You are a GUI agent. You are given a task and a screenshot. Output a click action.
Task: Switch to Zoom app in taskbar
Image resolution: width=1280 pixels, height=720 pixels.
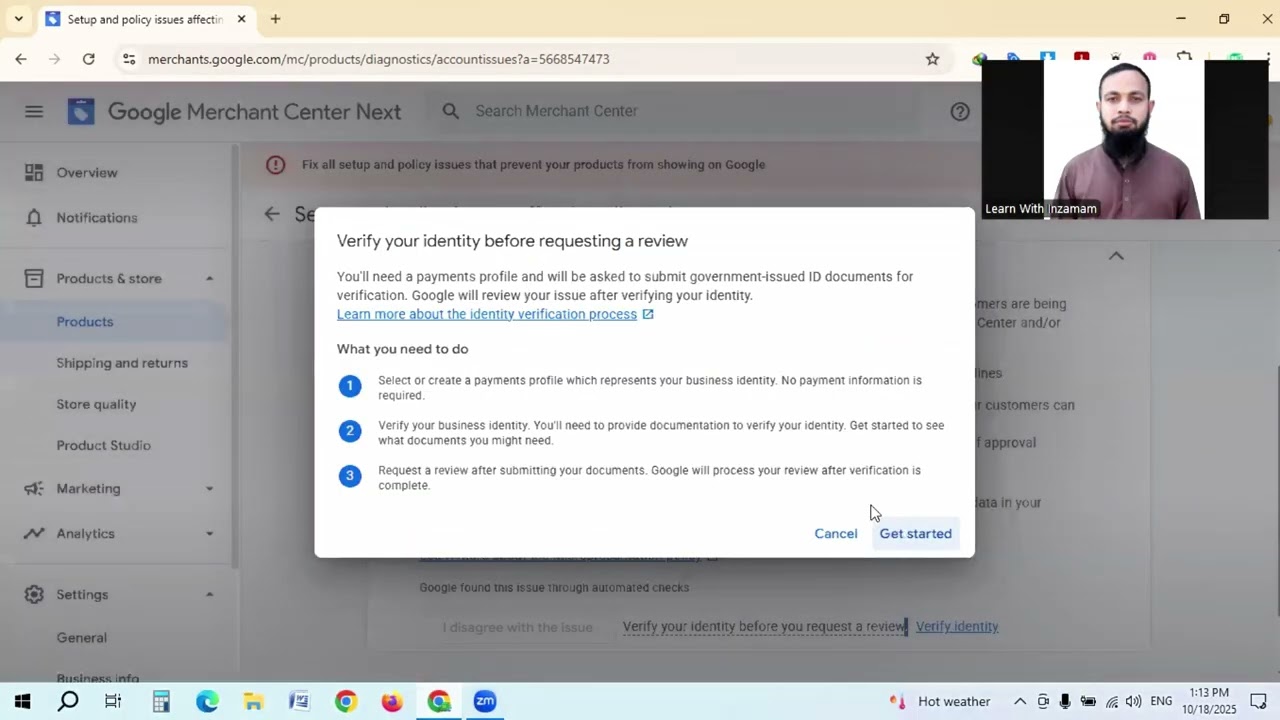pos(485,701)
